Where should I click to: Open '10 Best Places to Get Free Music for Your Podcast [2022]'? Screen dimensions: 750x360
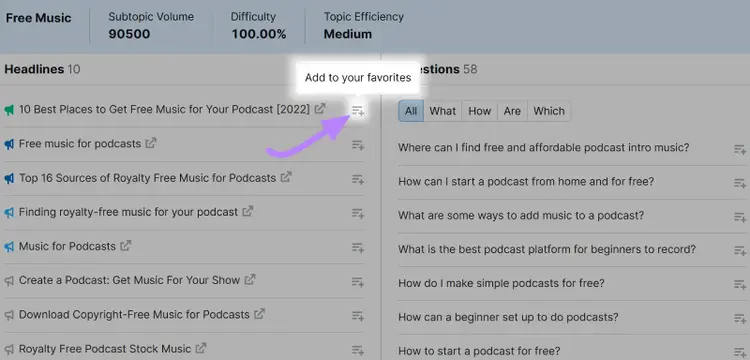coord(165,109)
